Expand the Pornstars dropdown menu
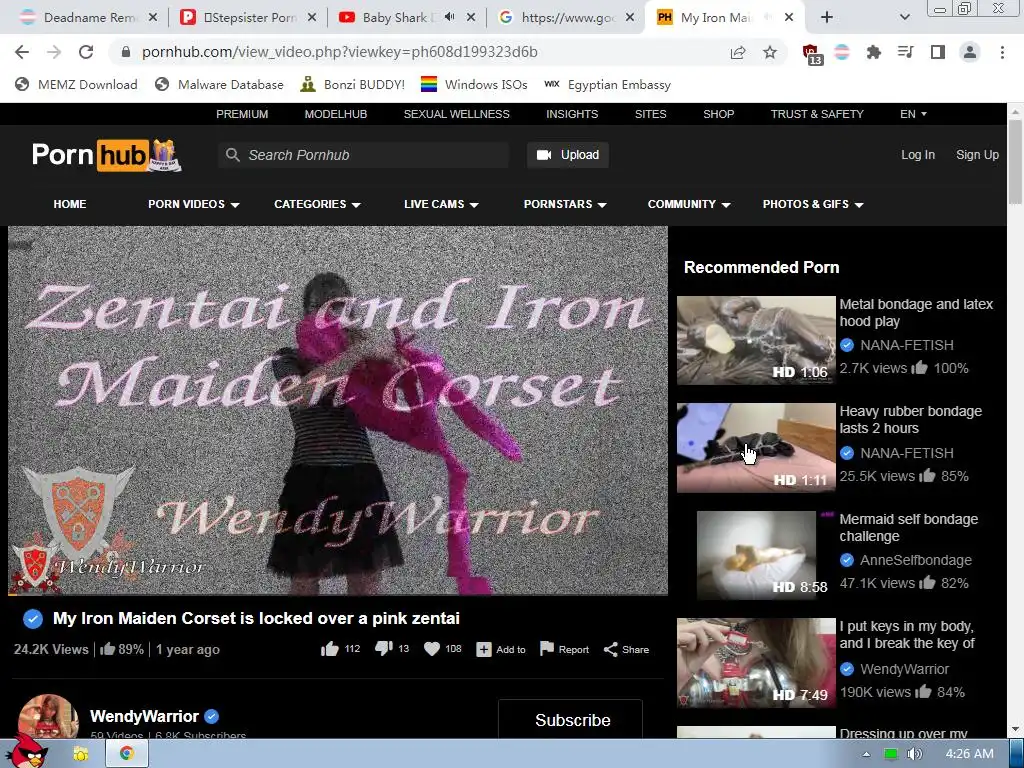The image size is (1024, 768). click(x=565, y=204)
